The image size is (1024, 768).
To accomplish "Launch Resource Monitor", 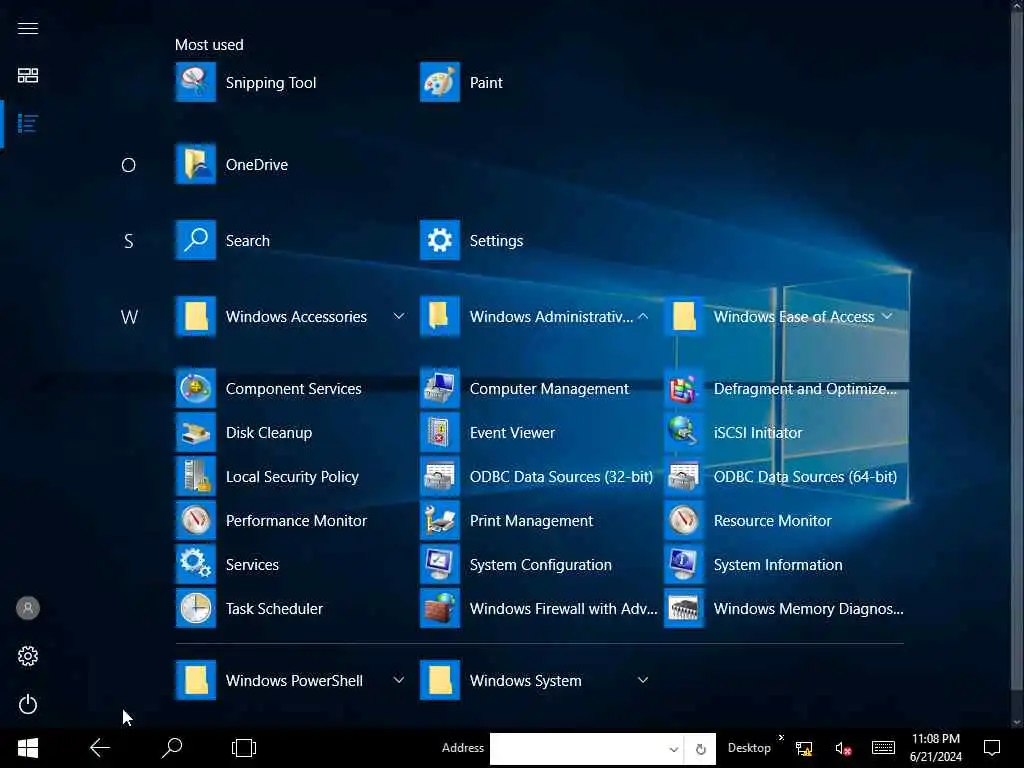I will 748,520.
